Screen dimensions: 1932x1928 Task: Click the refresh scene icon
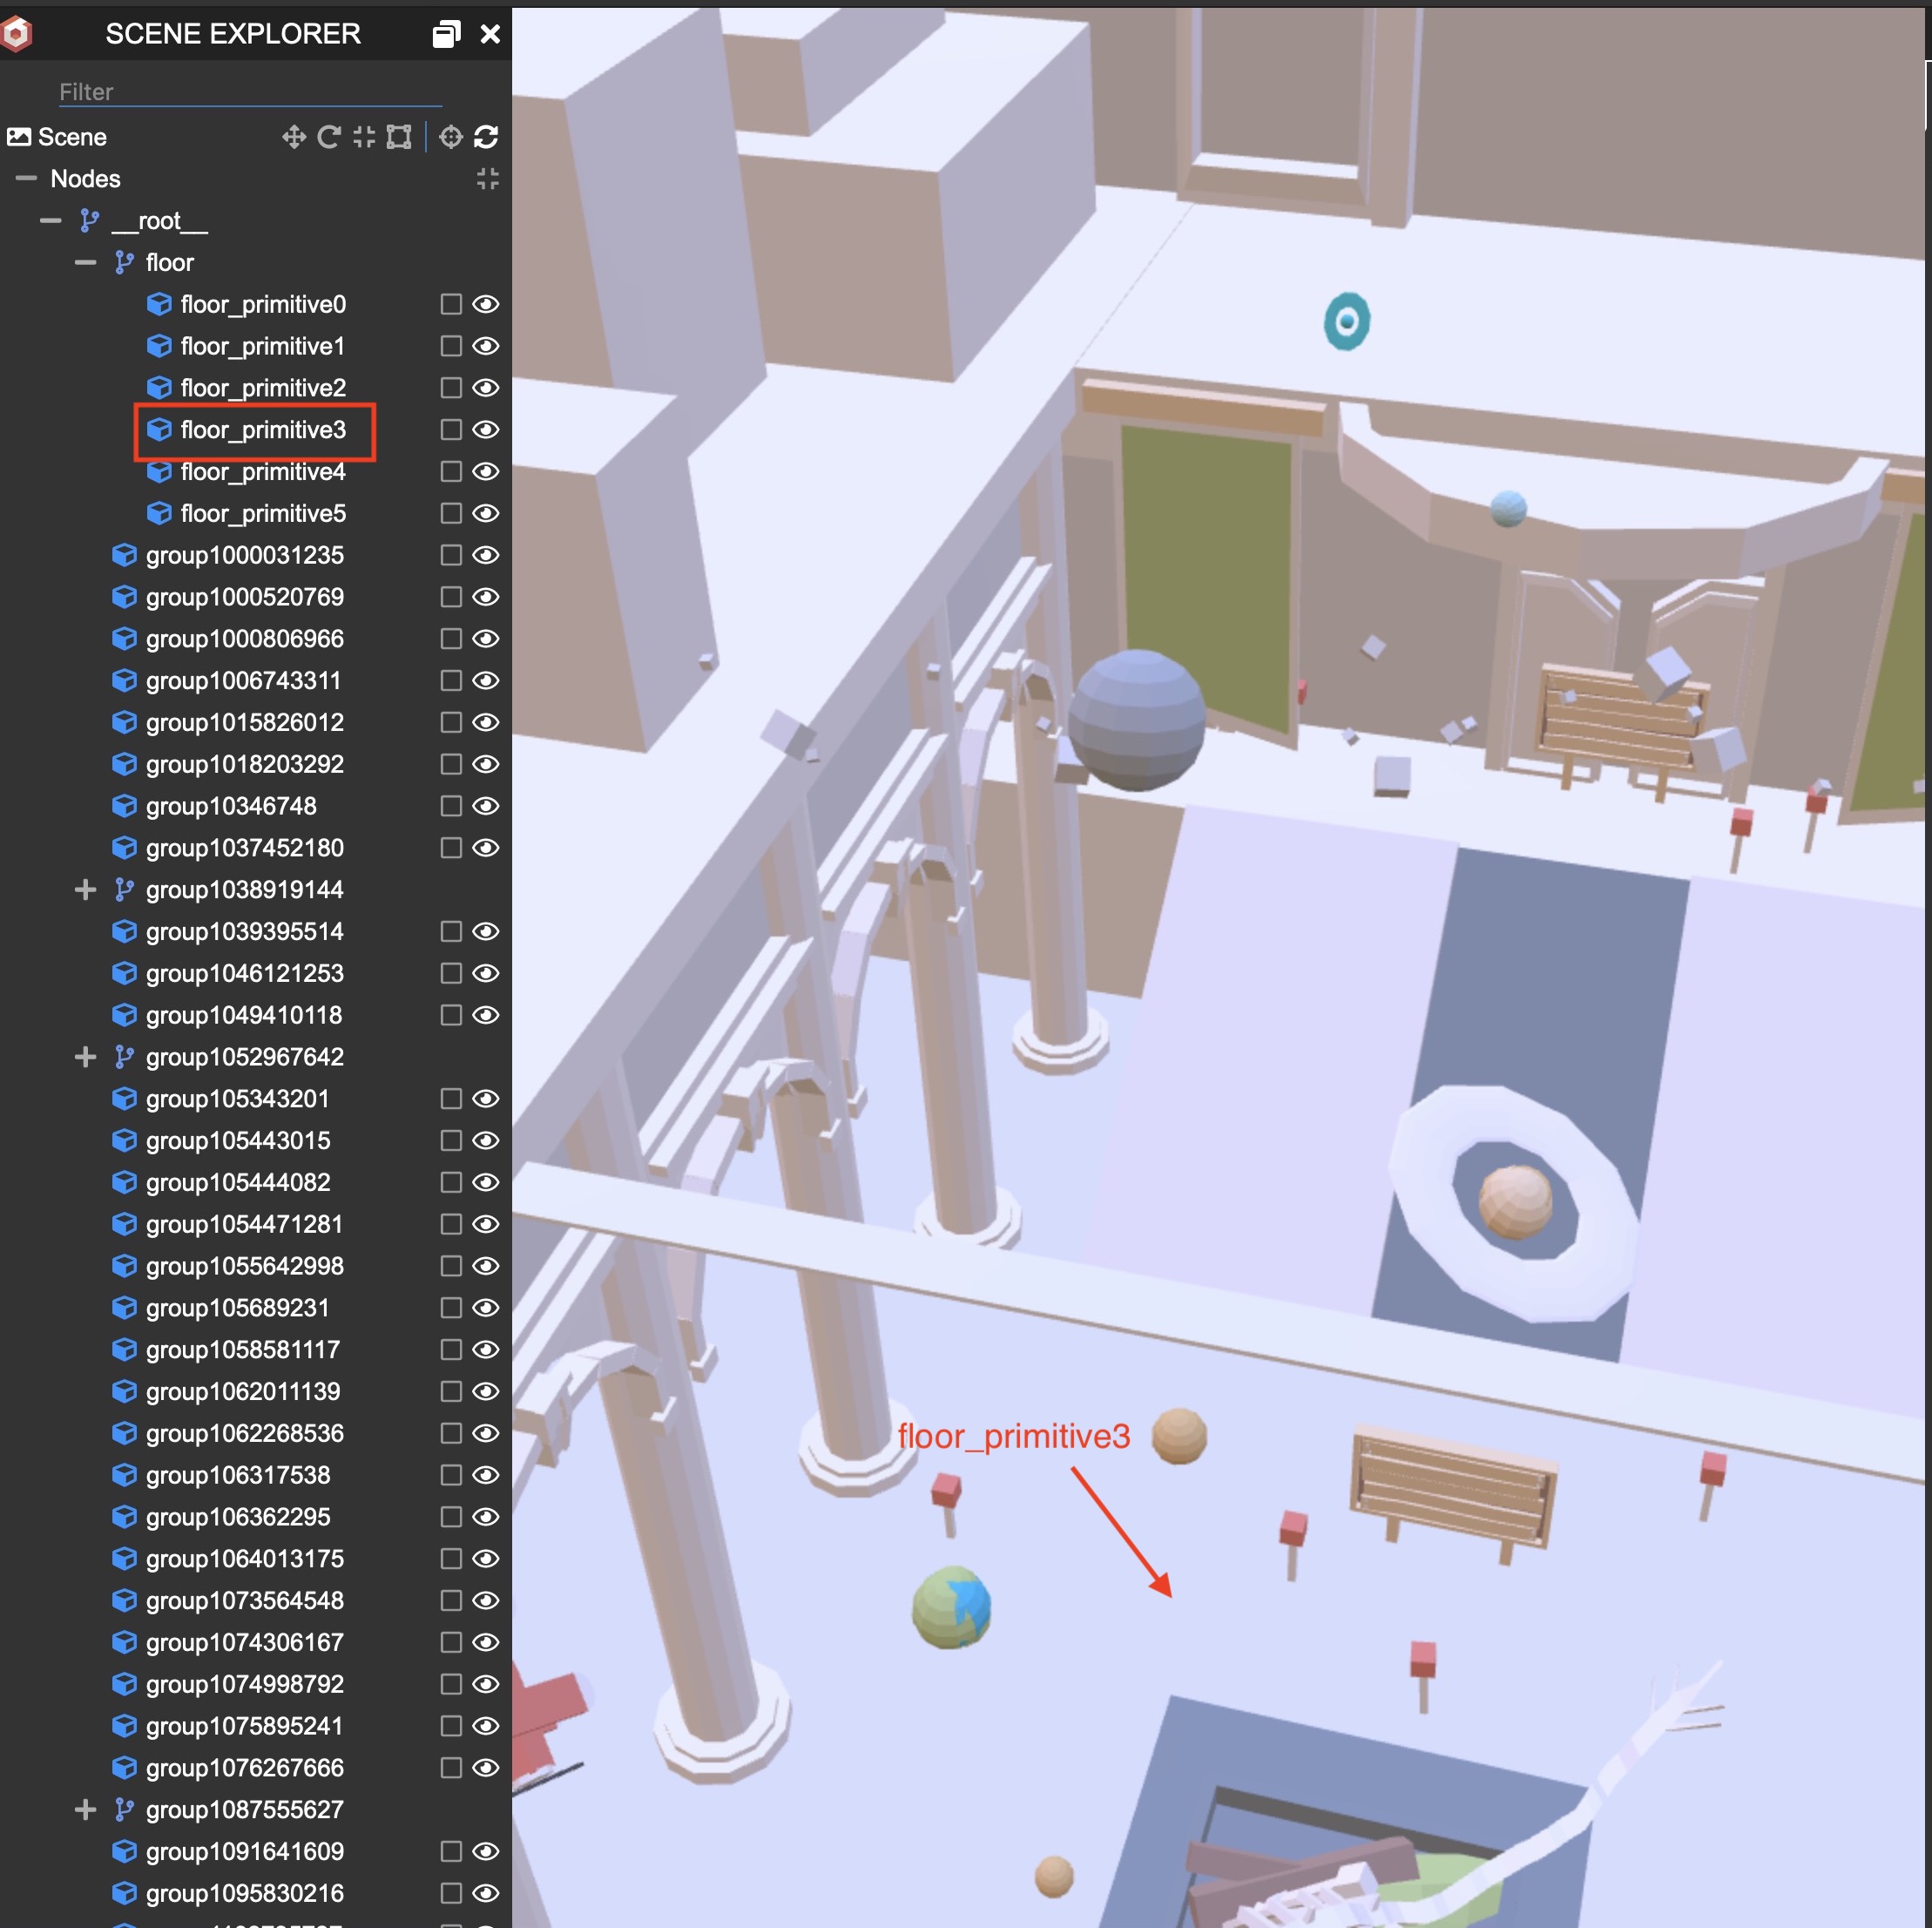click(x=486, y=137)
